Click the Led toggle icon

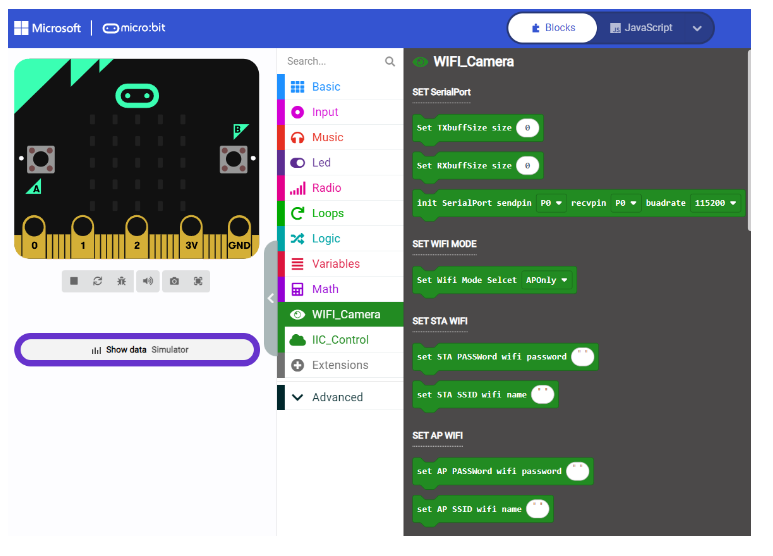tap(297, 163)
